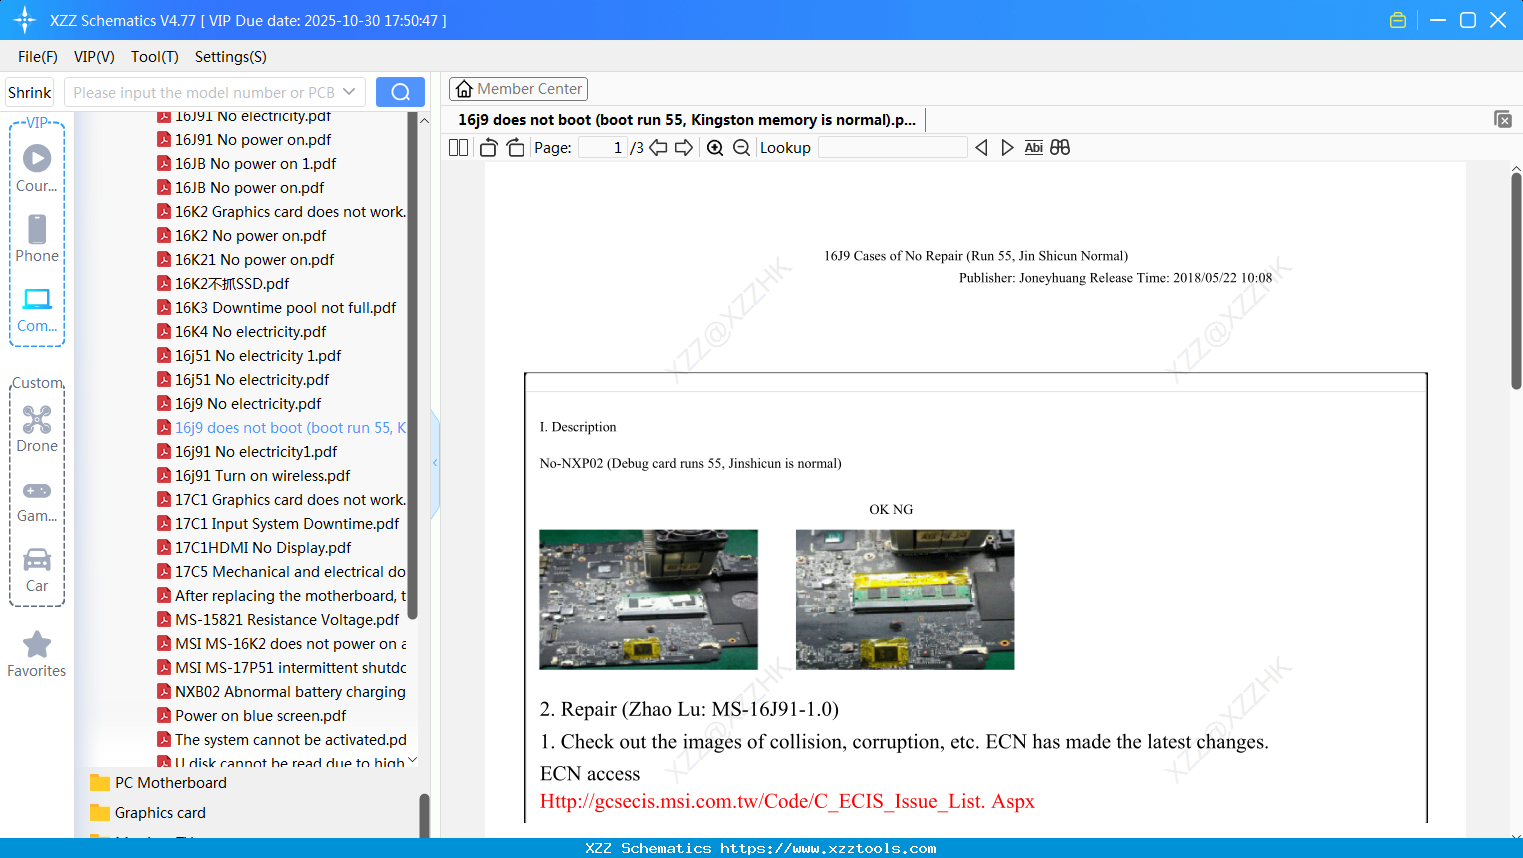This screenshot has width=1523, height=858.
Task: Find next lookup match
Action: point(1007,148)
